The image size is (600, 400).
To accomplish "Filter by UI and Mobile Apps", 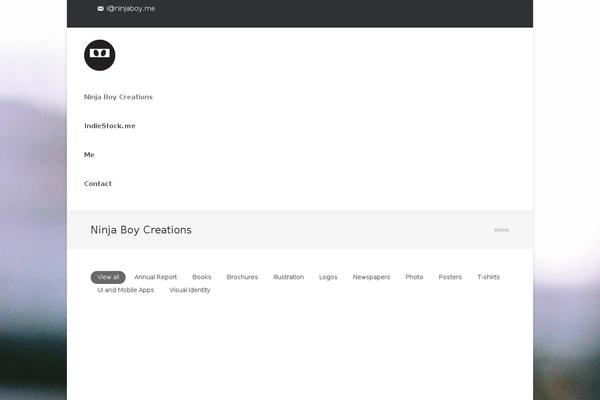I will [x=126, y=290].
